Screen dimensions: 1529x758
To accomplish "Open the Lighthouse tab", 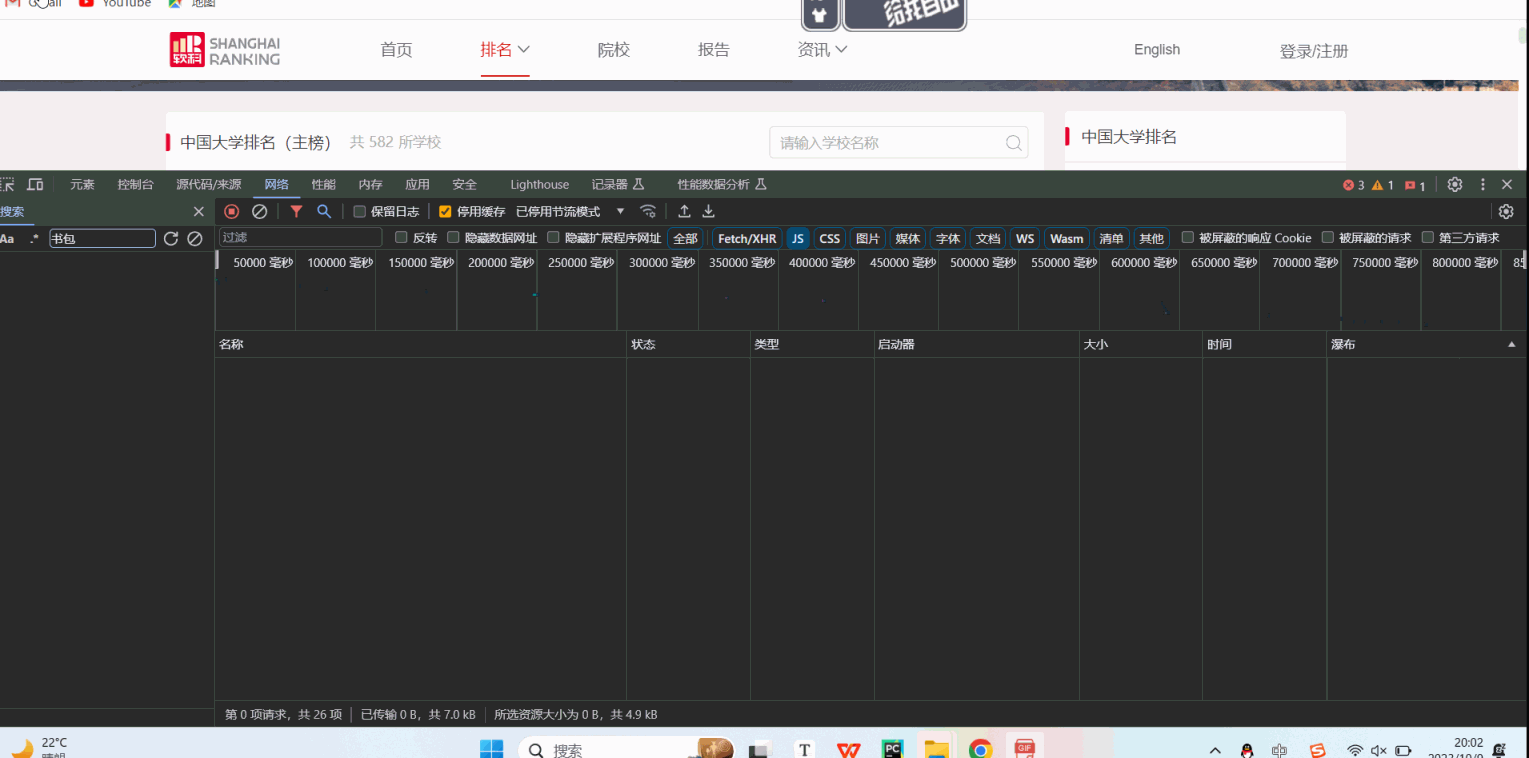I will pyautogui.click(x=539, y=185).
